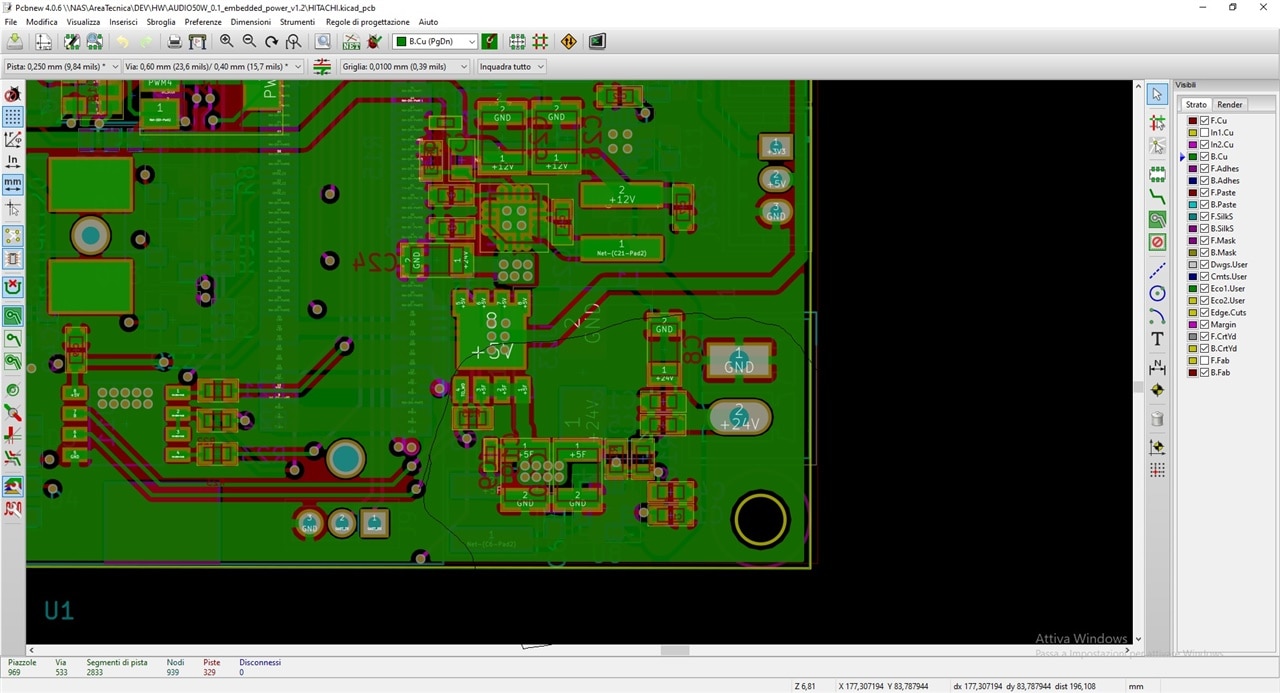Click the Edge.Cuts layer color swatch
Screen dimensions: 1280x693
point(1193,312)
